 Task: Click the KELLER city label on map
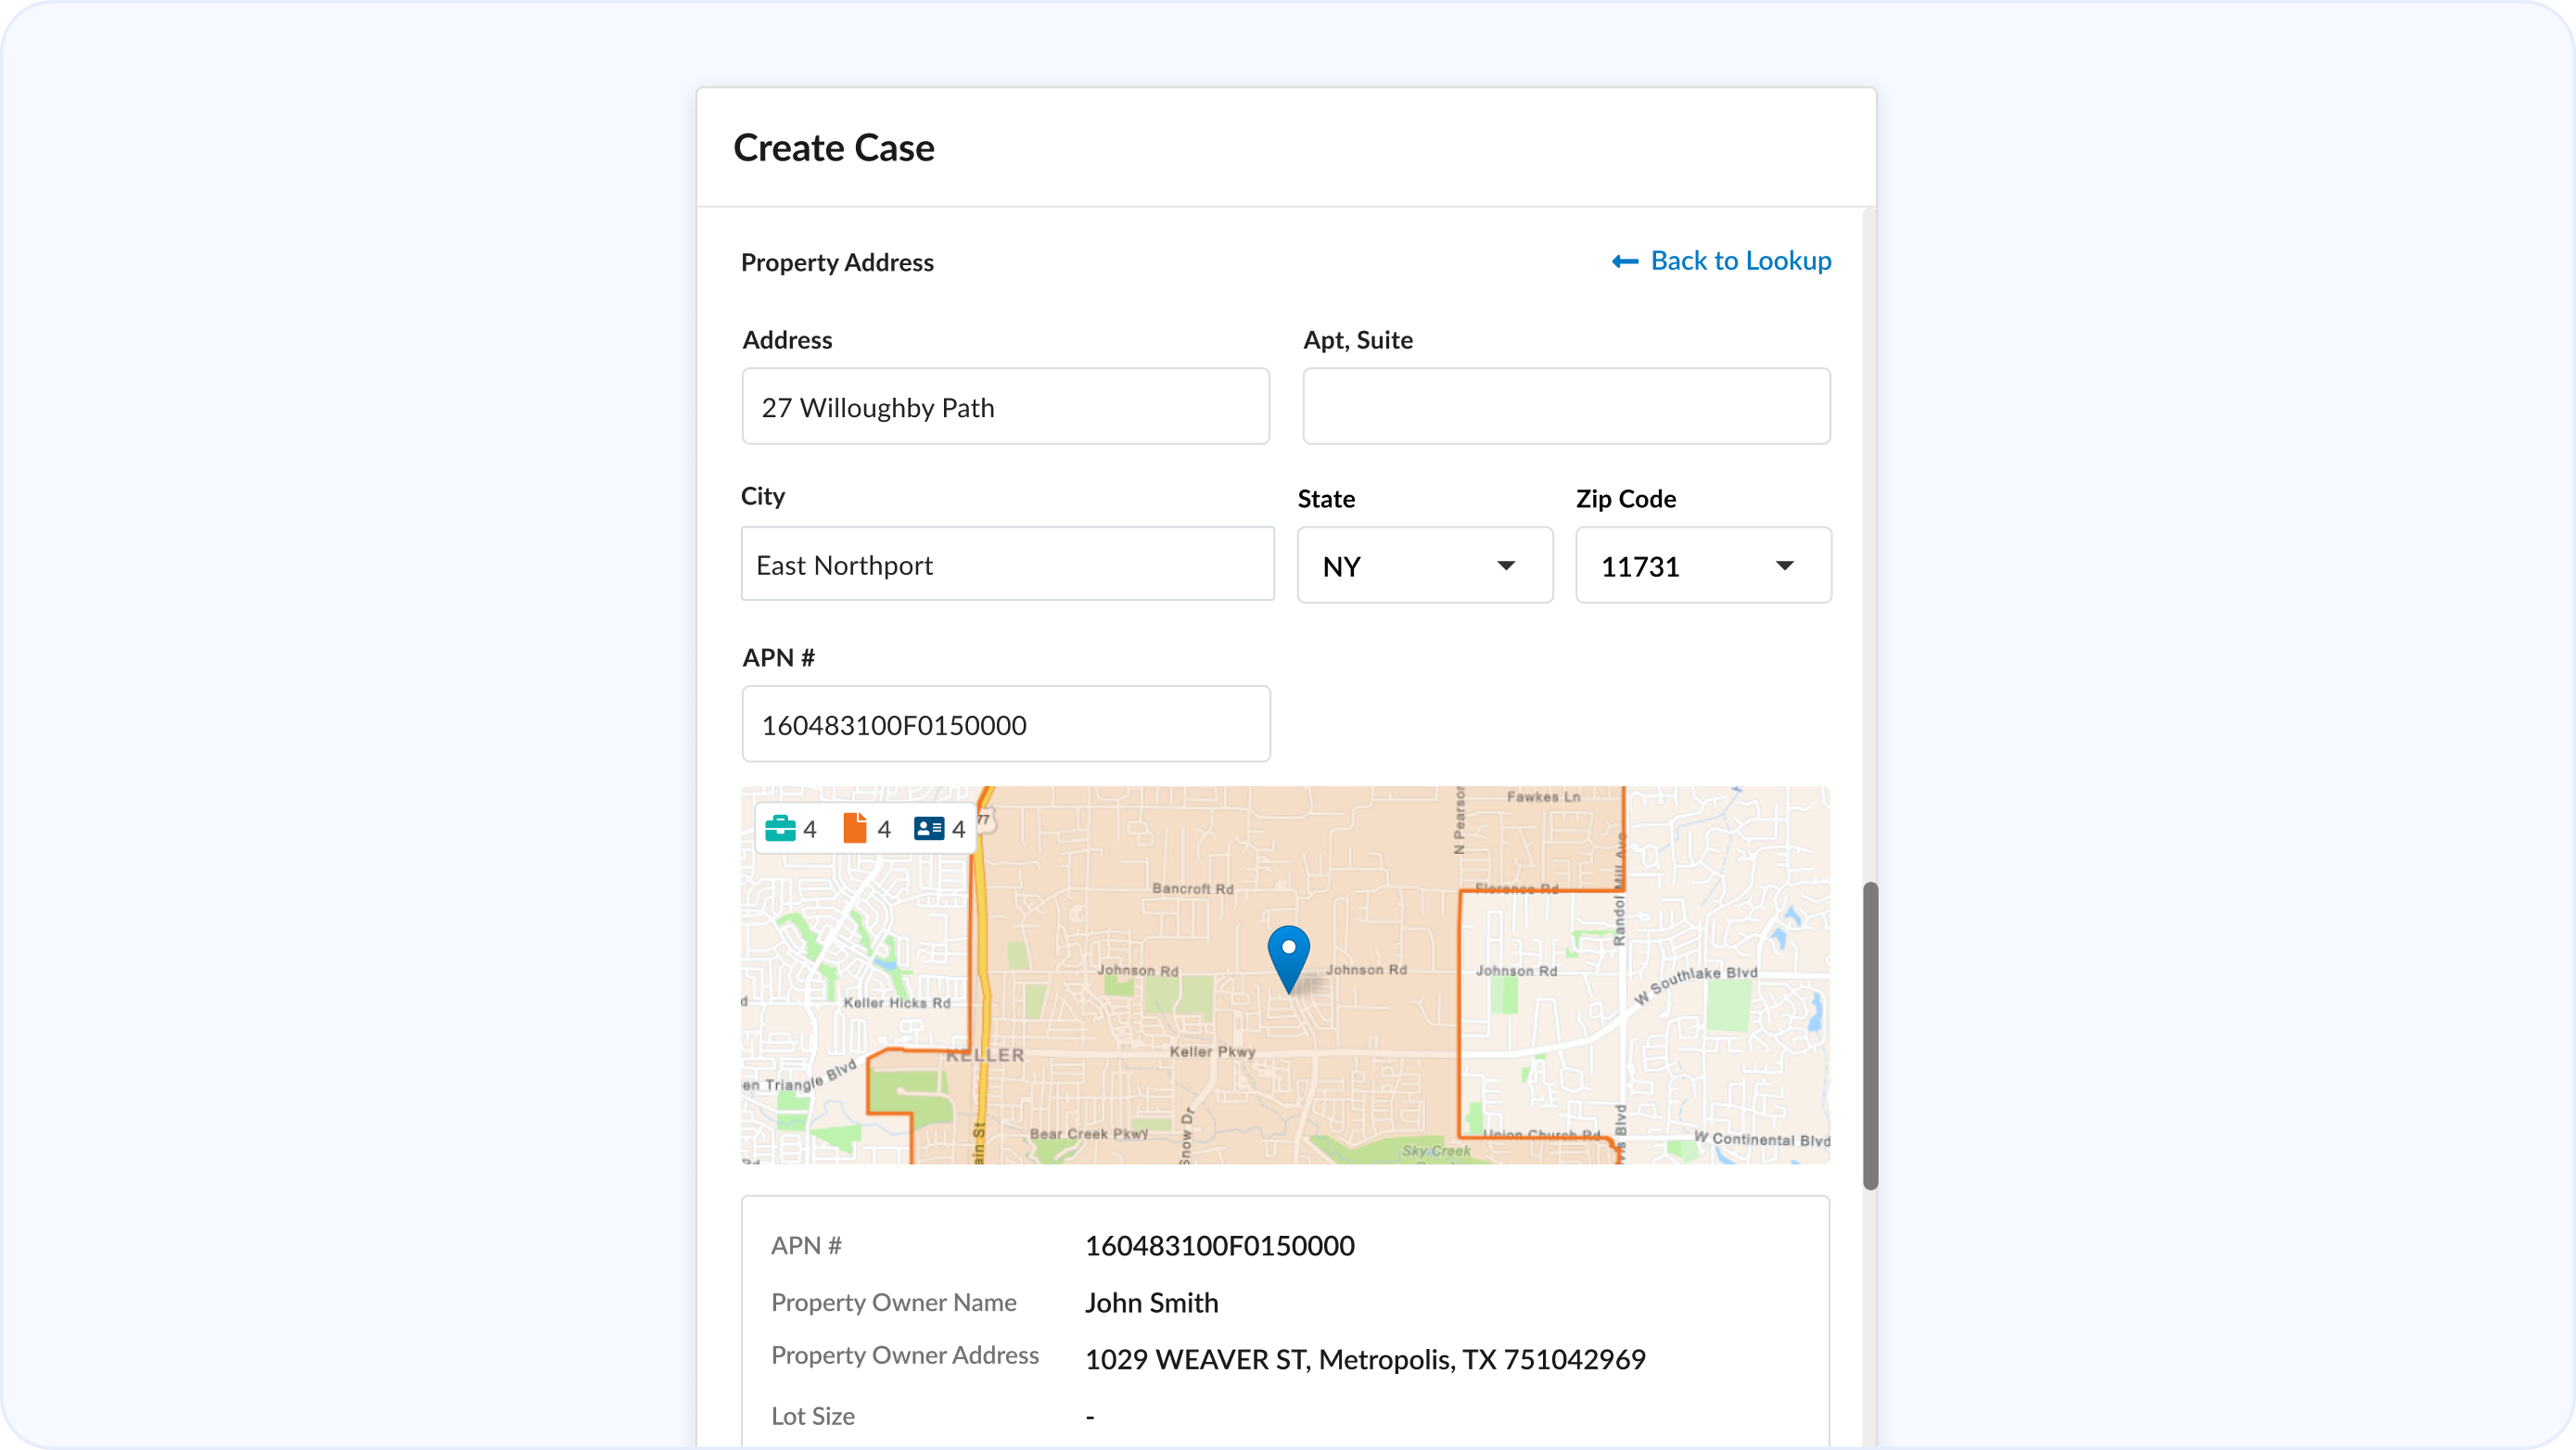[x=986, y=1056]
